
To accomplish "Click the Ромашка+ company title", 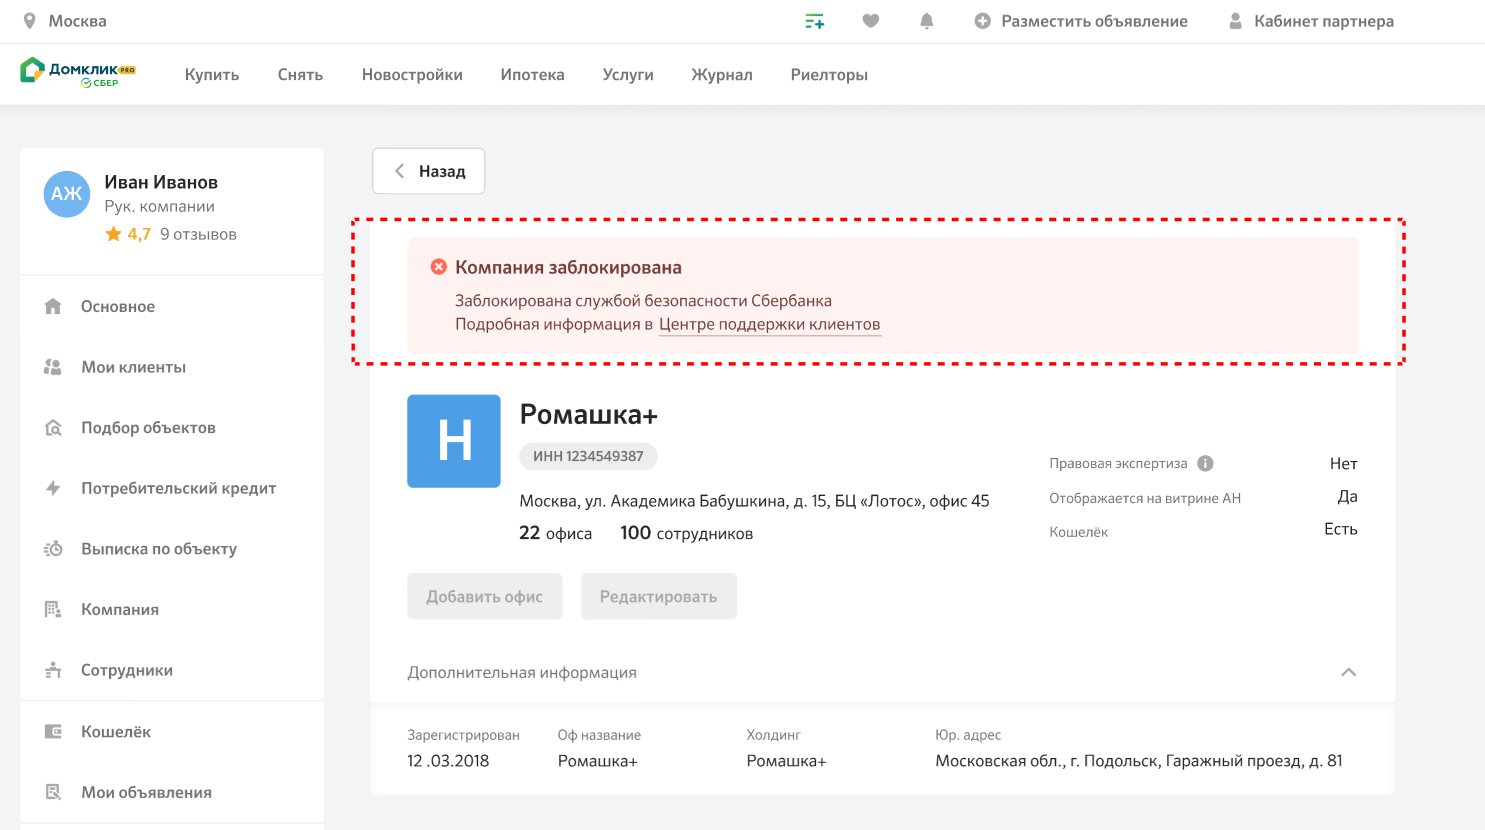I will pos(589,414).
